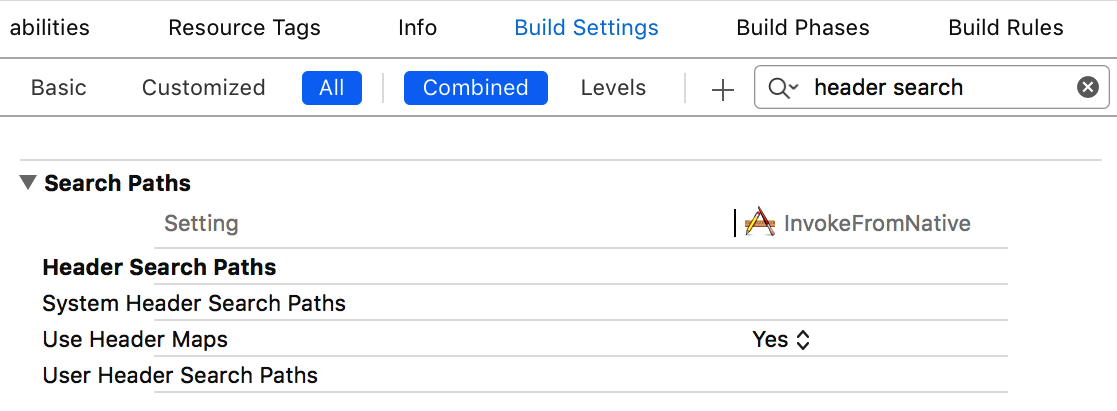Go to the Resource Tags tab

(x=244, y=28)
